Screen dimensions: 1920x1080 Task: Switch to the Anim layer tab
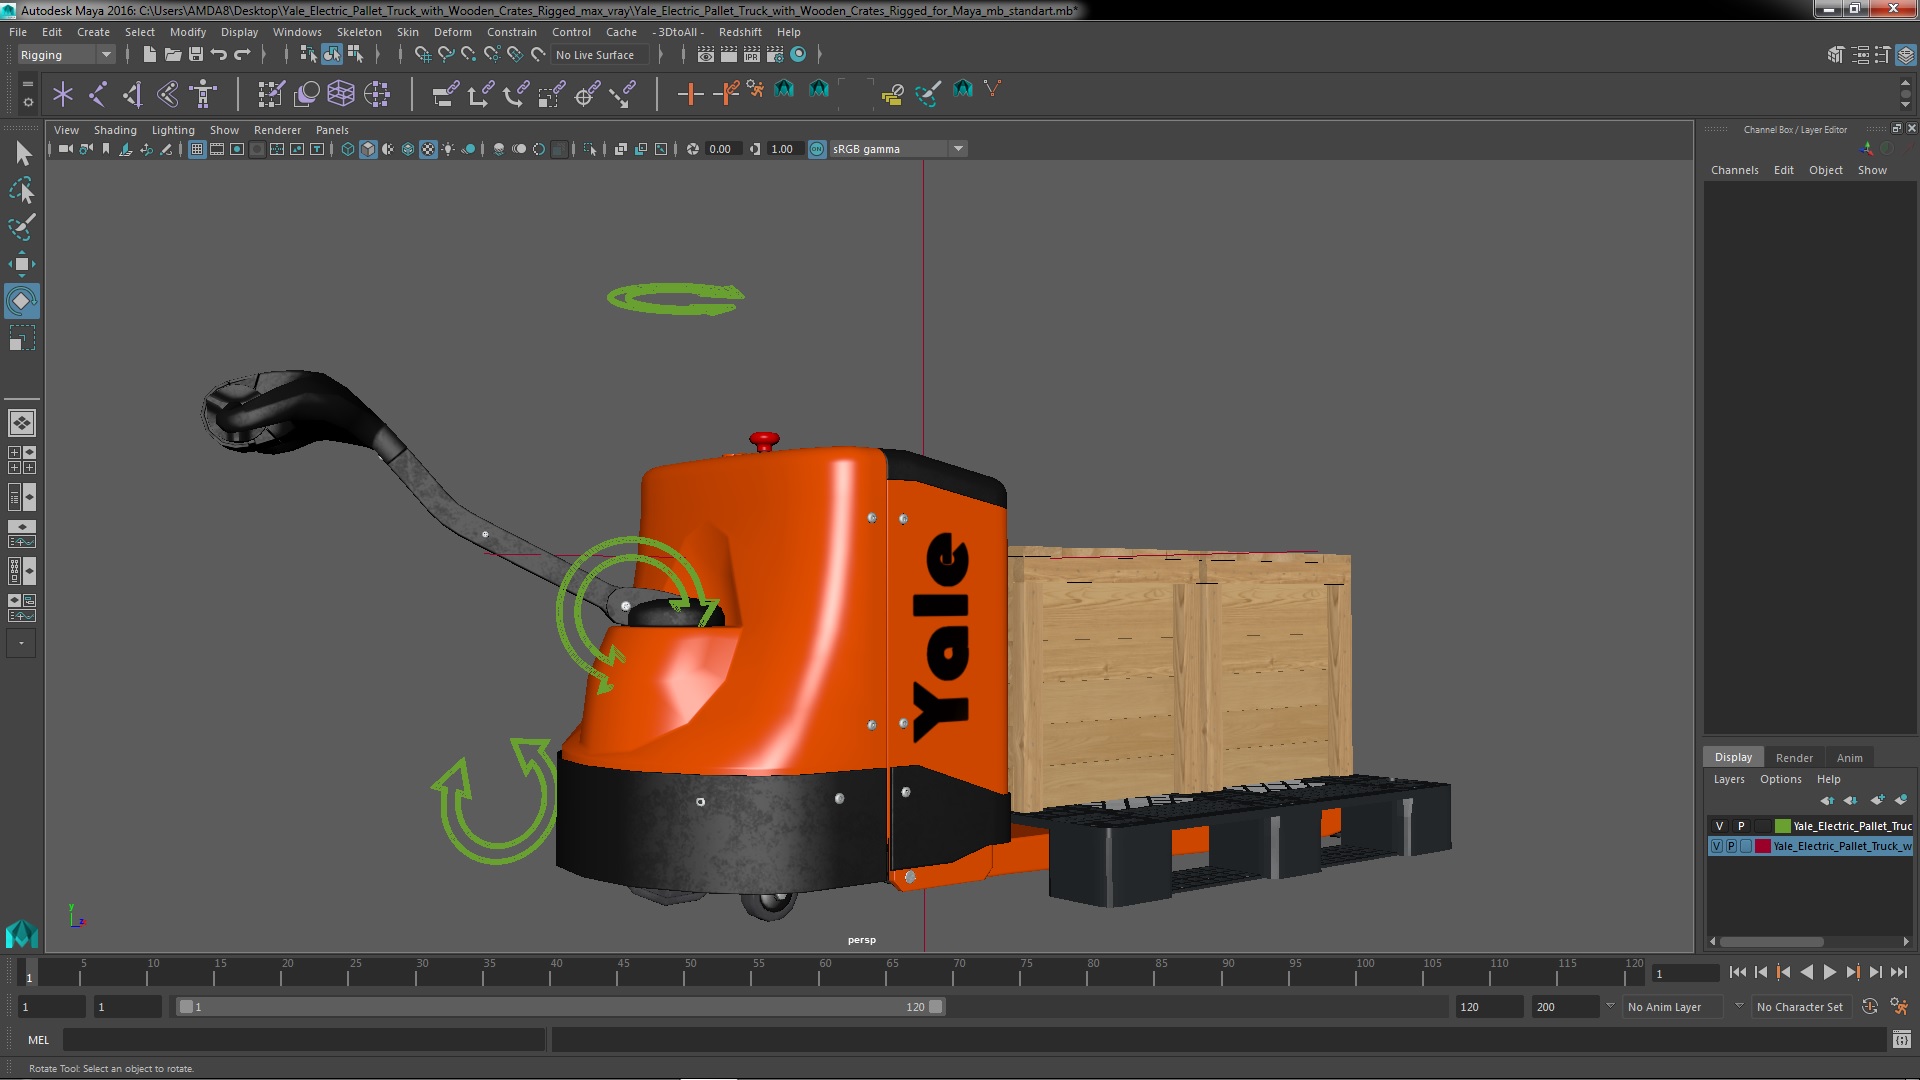pyautogui.click(x=1849, y=758)
